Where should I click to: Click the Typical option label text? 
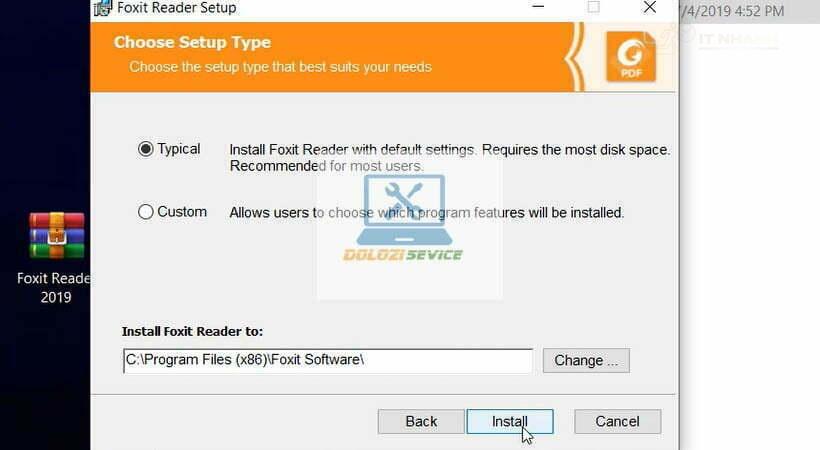coord(179,149)
